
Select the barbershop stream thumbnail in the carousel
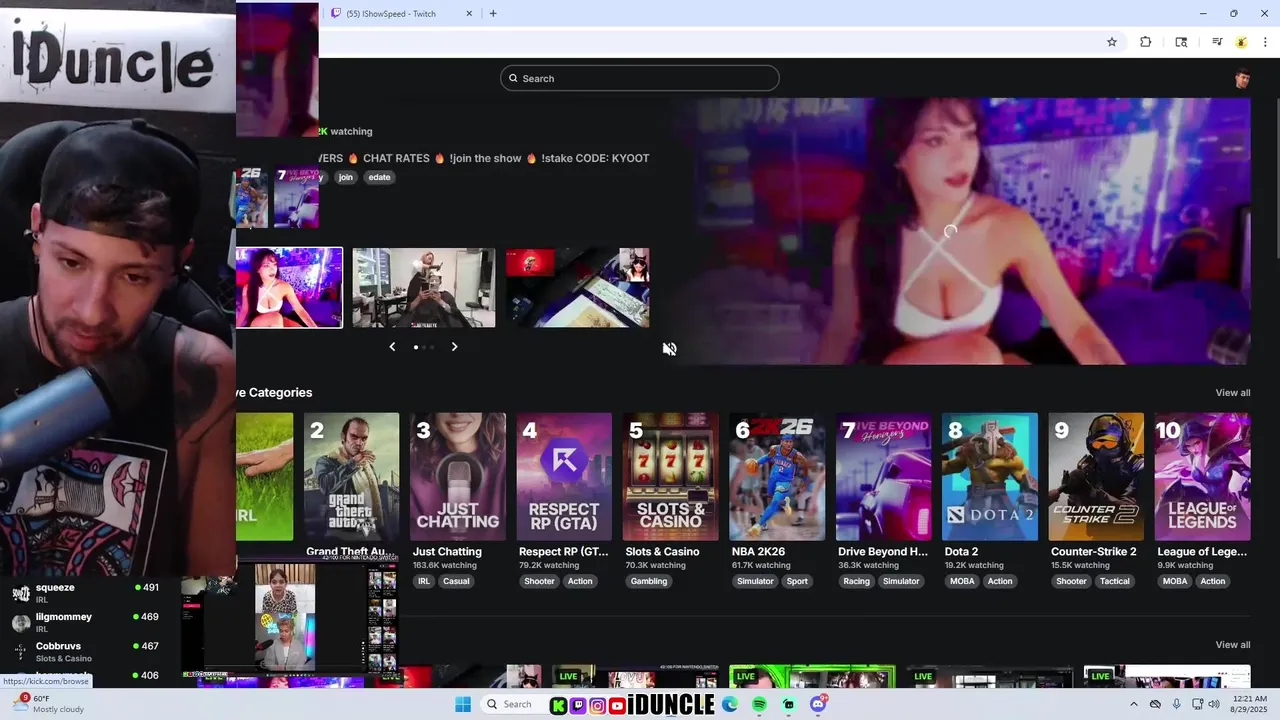(424, 287)
